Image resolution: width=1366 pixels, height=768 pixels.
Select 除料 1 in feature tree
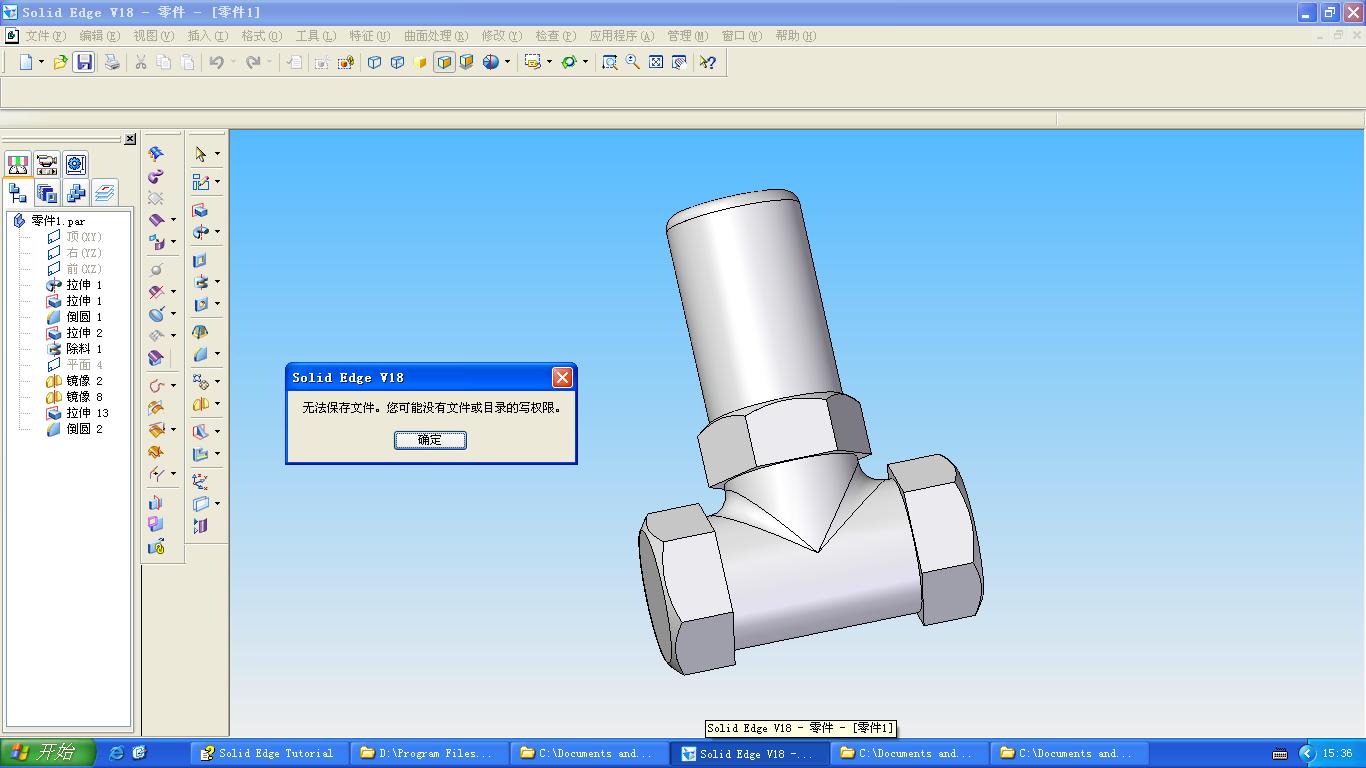(x=75, y=349)
